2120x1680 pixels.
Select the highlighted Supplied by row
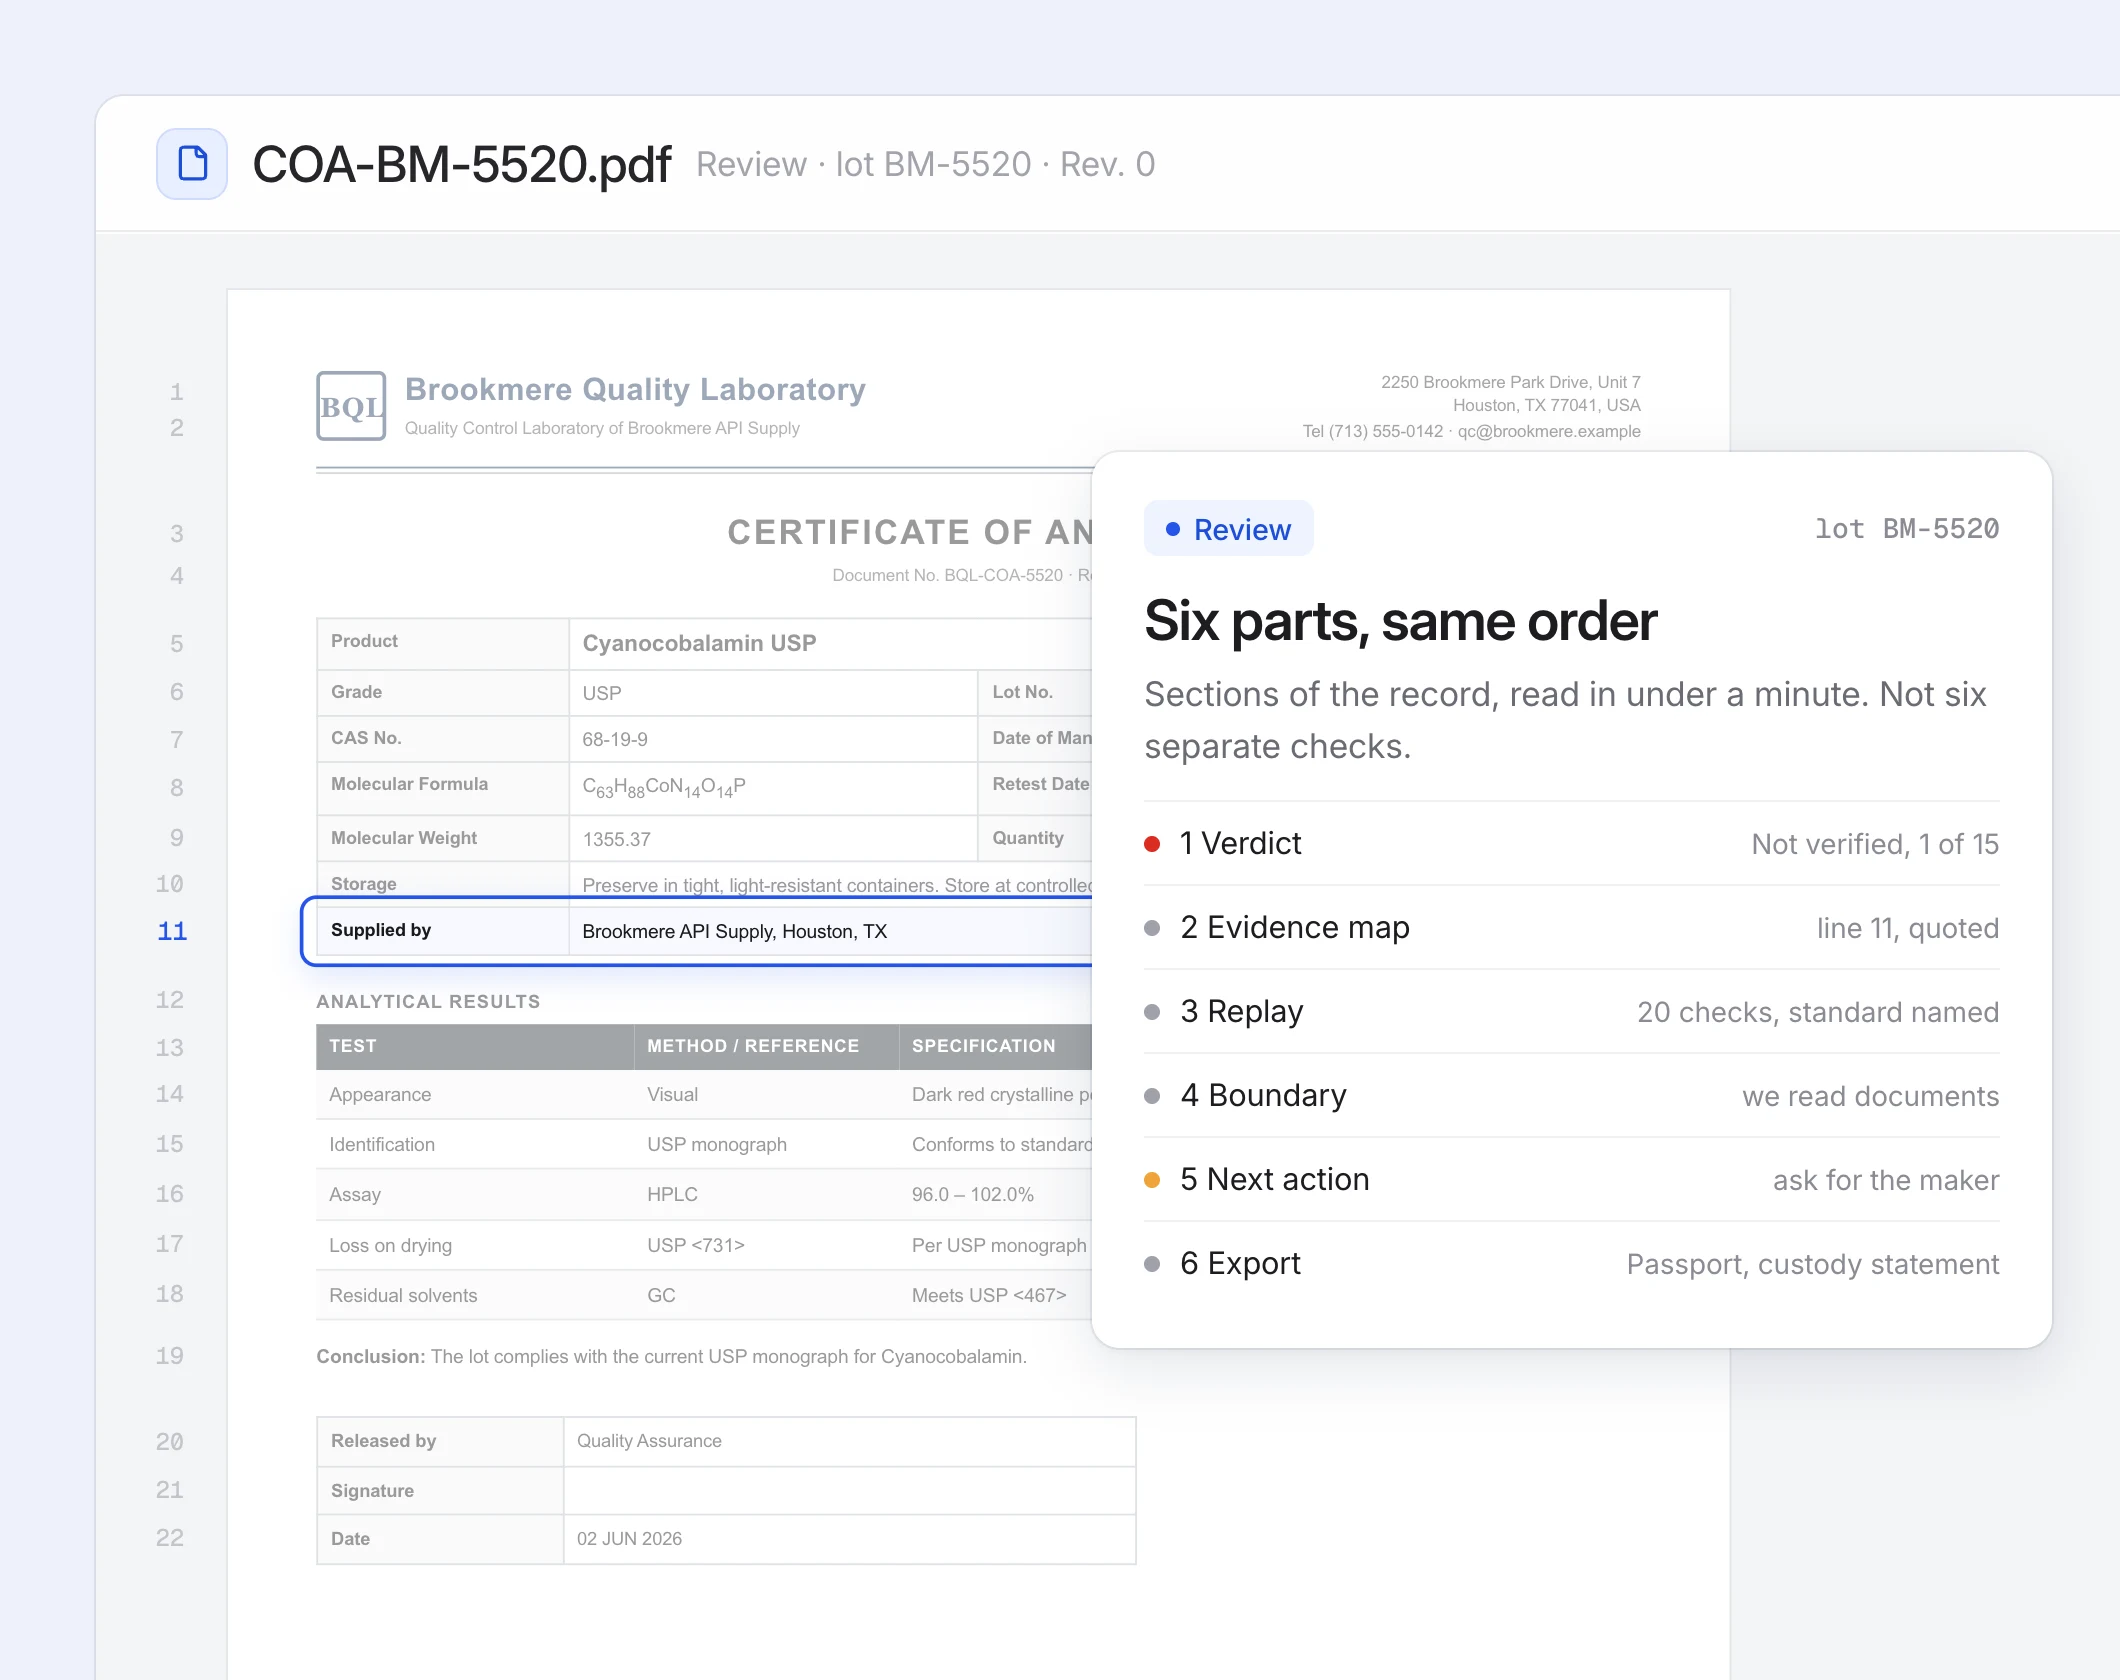[x=698, y=931]
